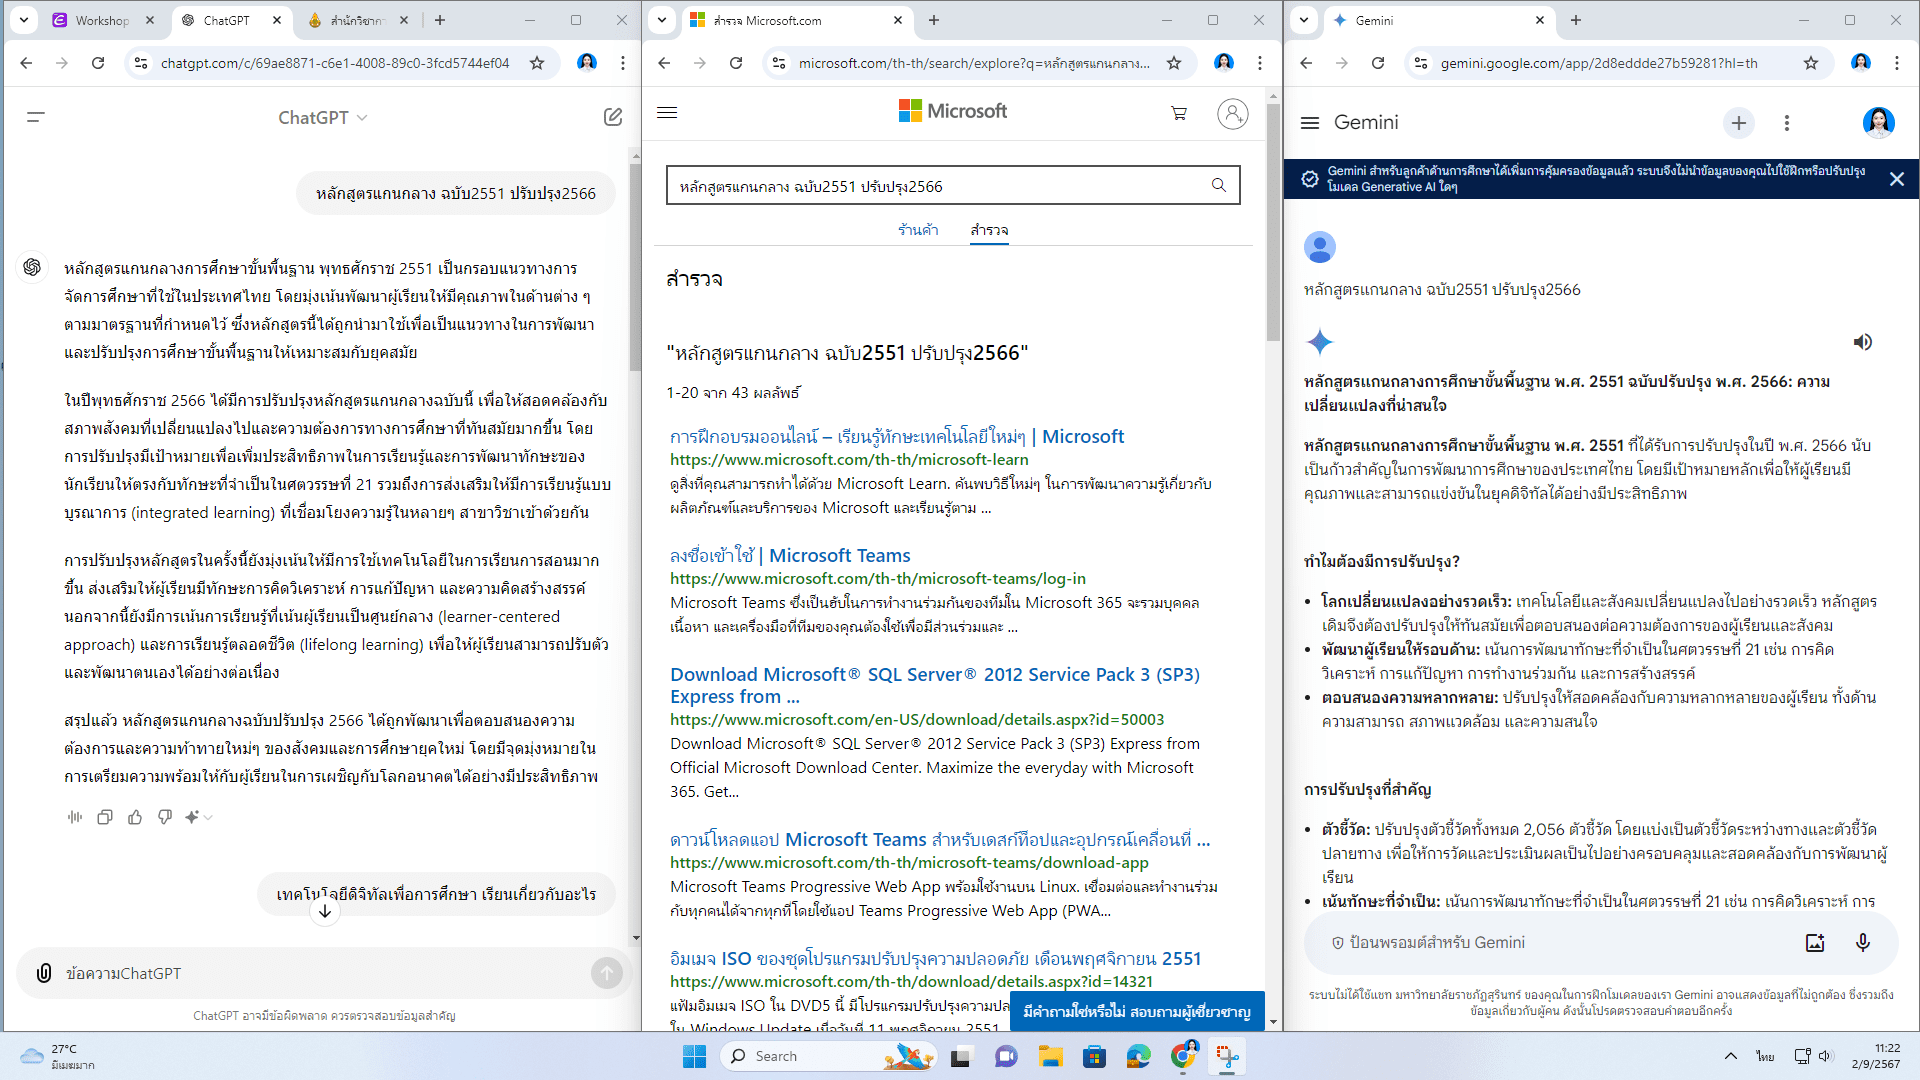Copy the ChatGPT response with the copy icon
This screenshot has height=1080, width=1920.
pyautogui.click(x=105, y=817)
